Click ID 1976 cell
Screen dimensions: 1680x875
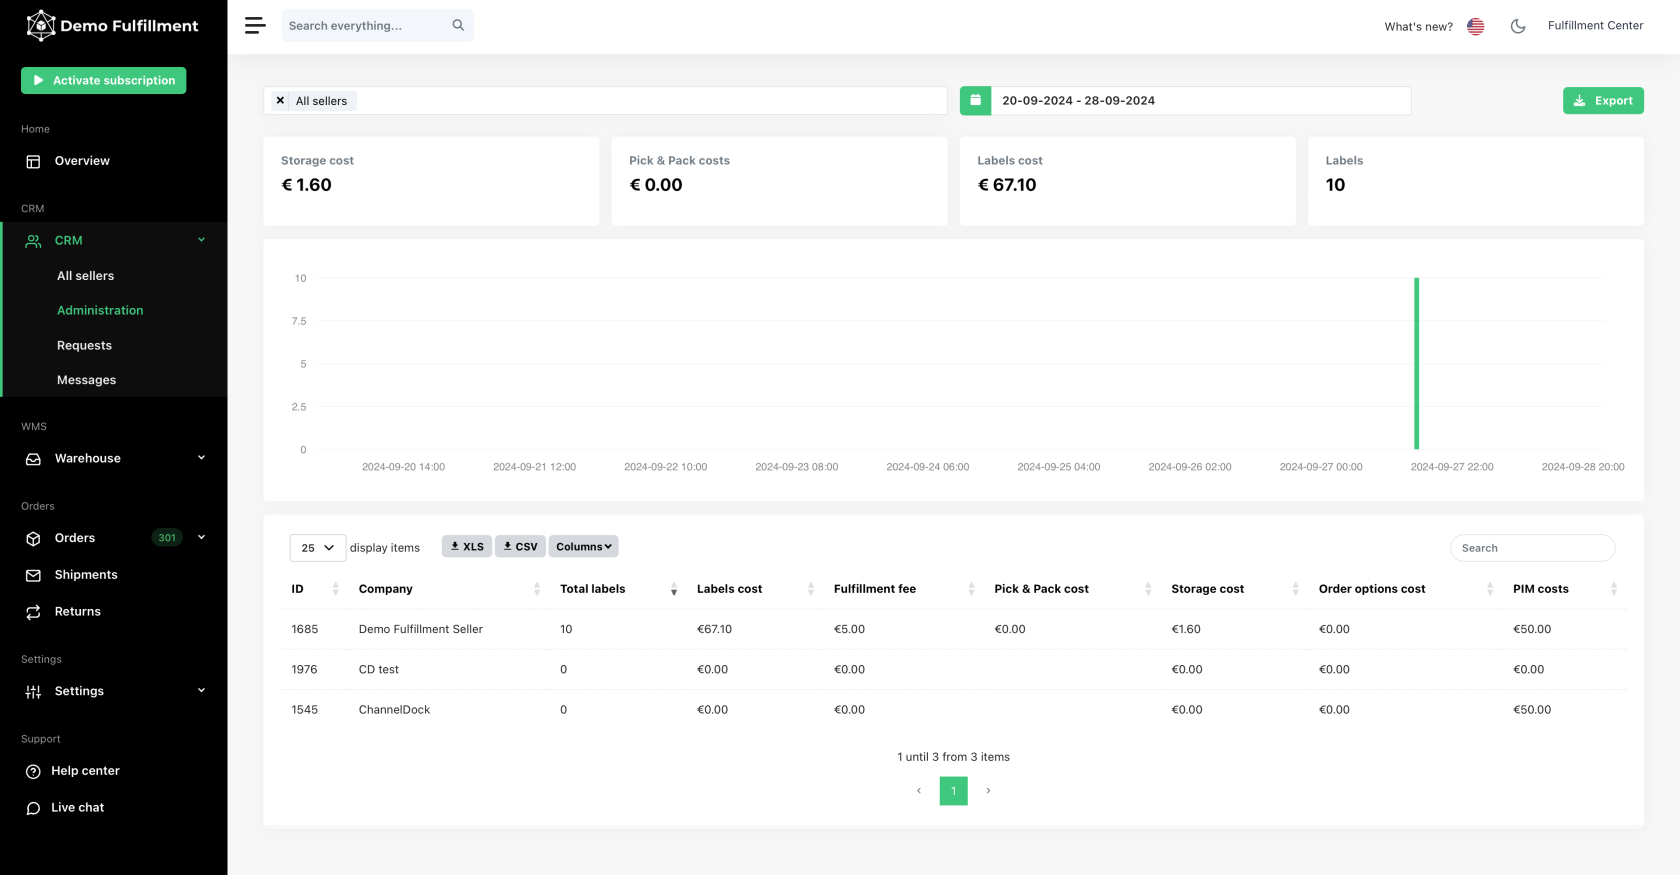click(304, 670)
